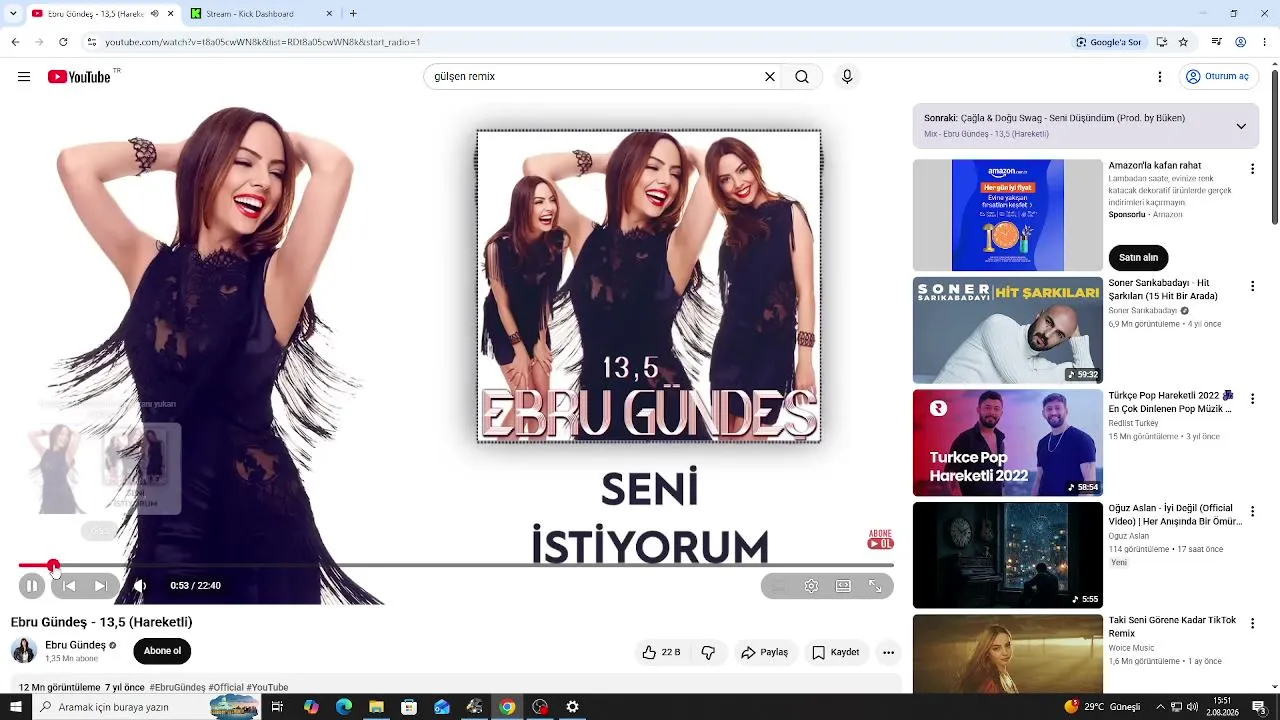Click the Windows taskbar search box
Viewport: 1280px width, 720px height.
pyautogui.click(x=146, y=707)
